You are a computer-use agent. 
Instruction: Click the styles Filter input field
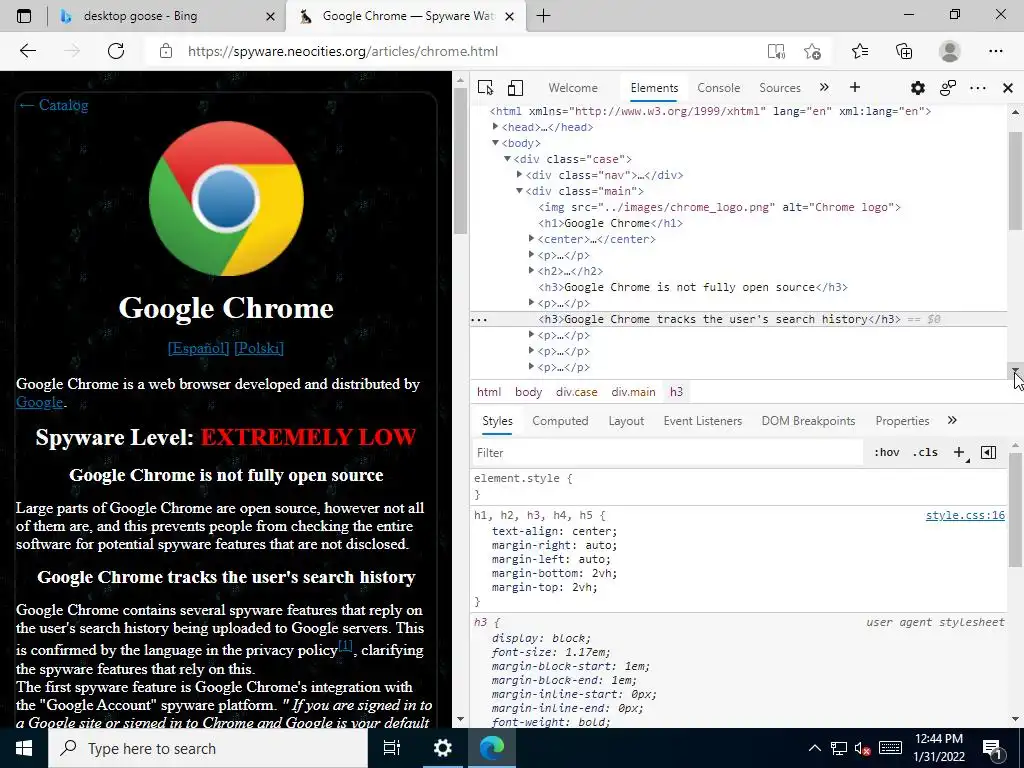coord(667,453)
